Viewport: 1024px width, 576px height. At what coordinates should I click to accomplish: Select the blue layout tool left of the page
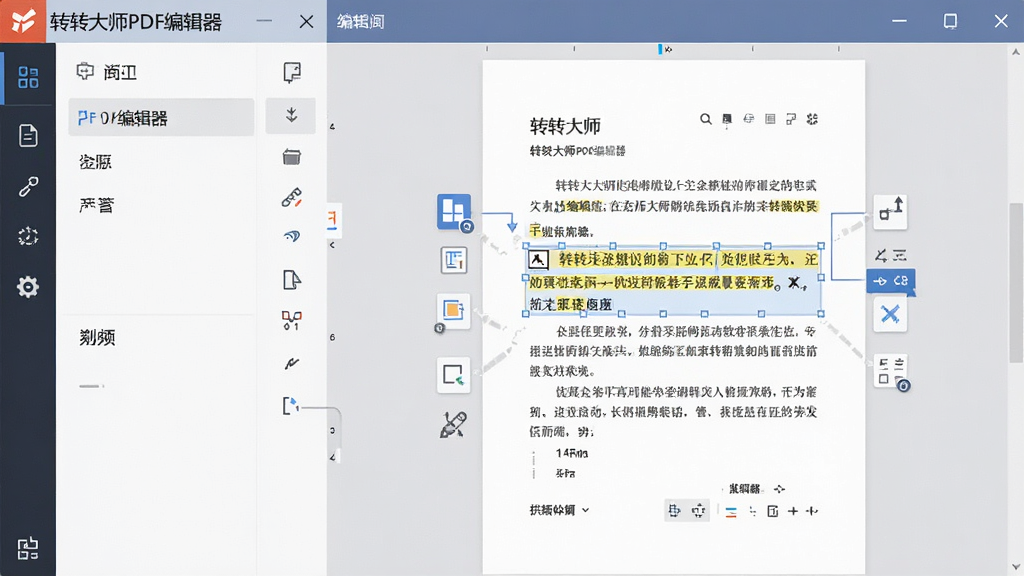tap(454, 212)
